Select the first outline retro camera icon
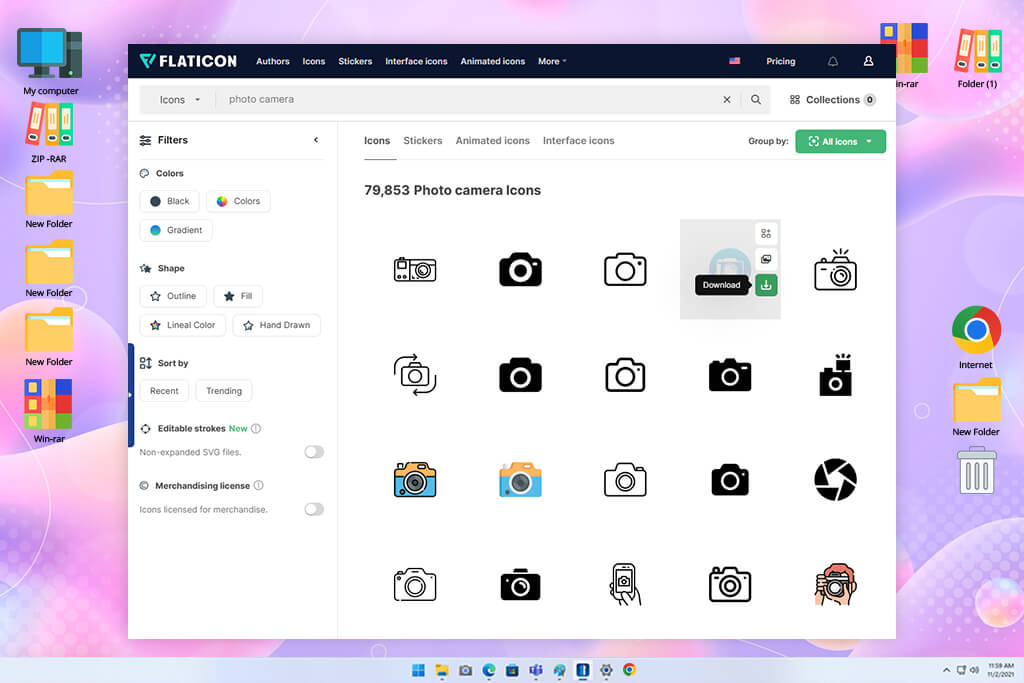The width and height of the screenshot is (1024, 683). coord(415,270)
